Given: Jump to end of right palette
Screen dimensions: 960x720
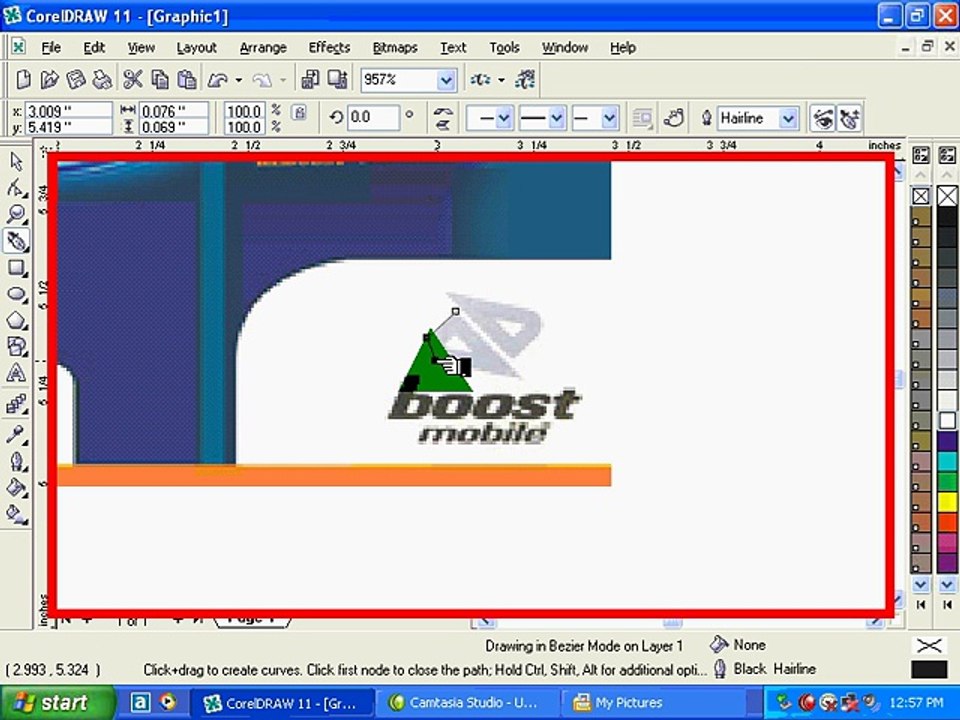Looking at the screenshot, I should pos(947,605).
